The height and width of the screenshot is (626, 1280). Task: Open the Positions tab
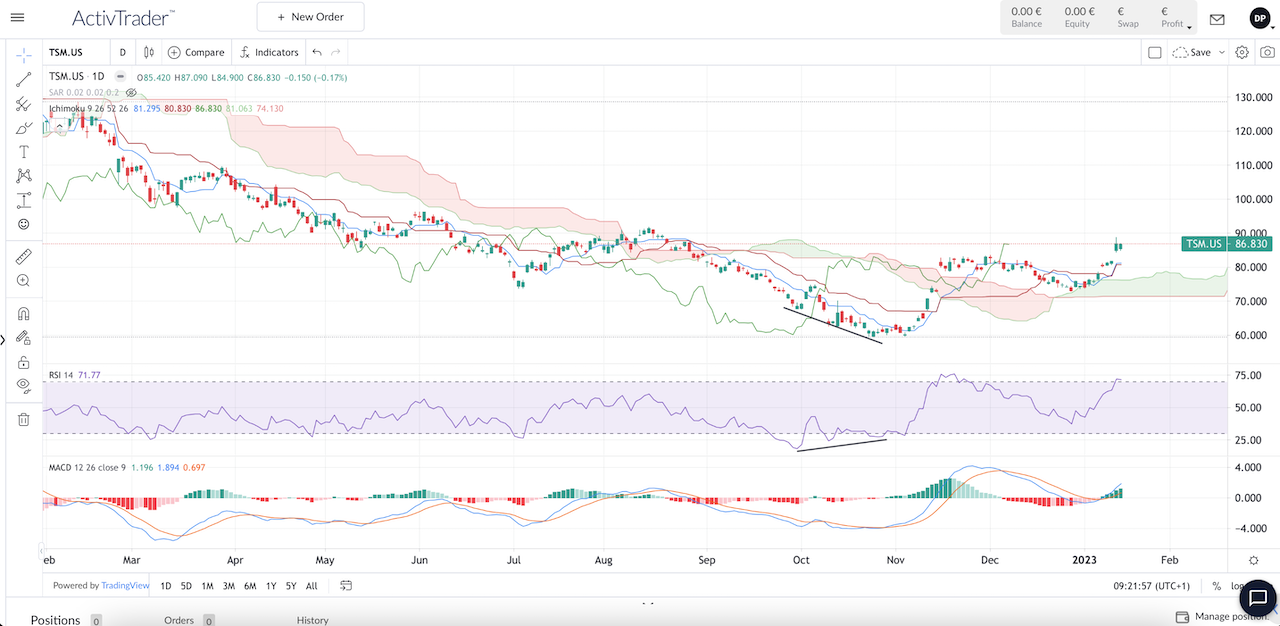tap(56, 620)
